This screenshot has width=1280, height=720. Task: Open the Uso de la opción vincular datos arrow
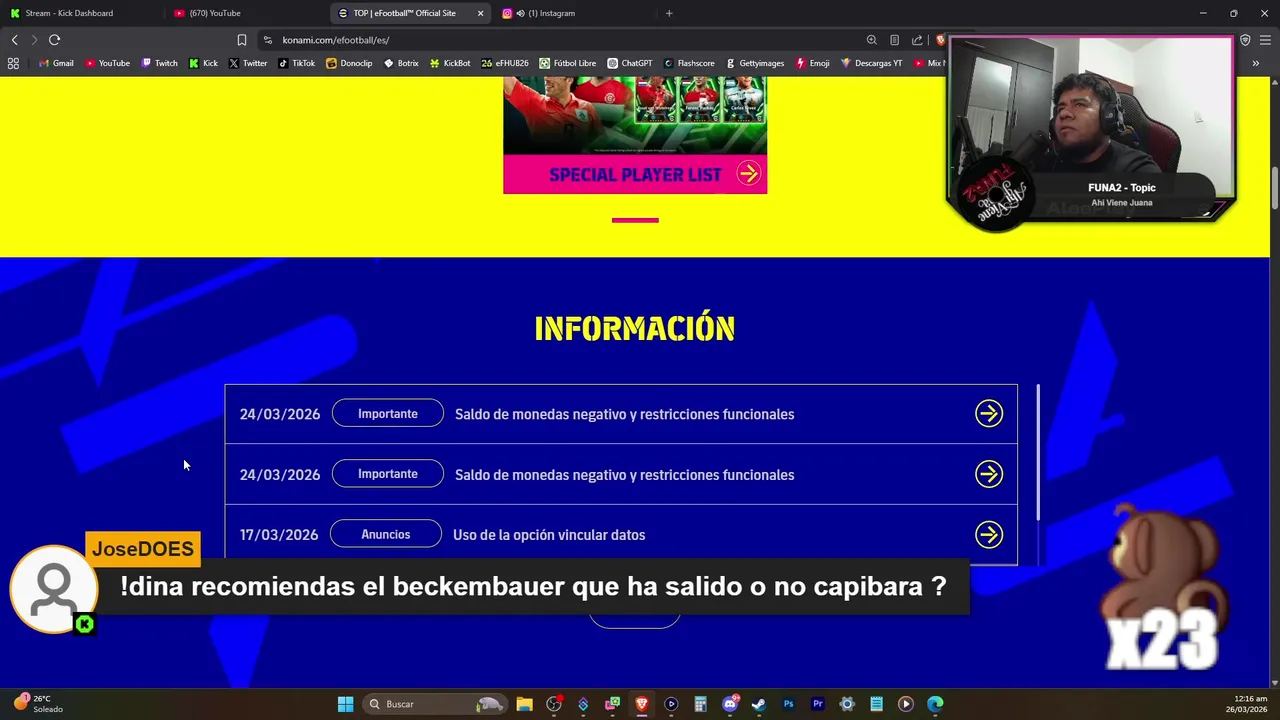point(989,535)
